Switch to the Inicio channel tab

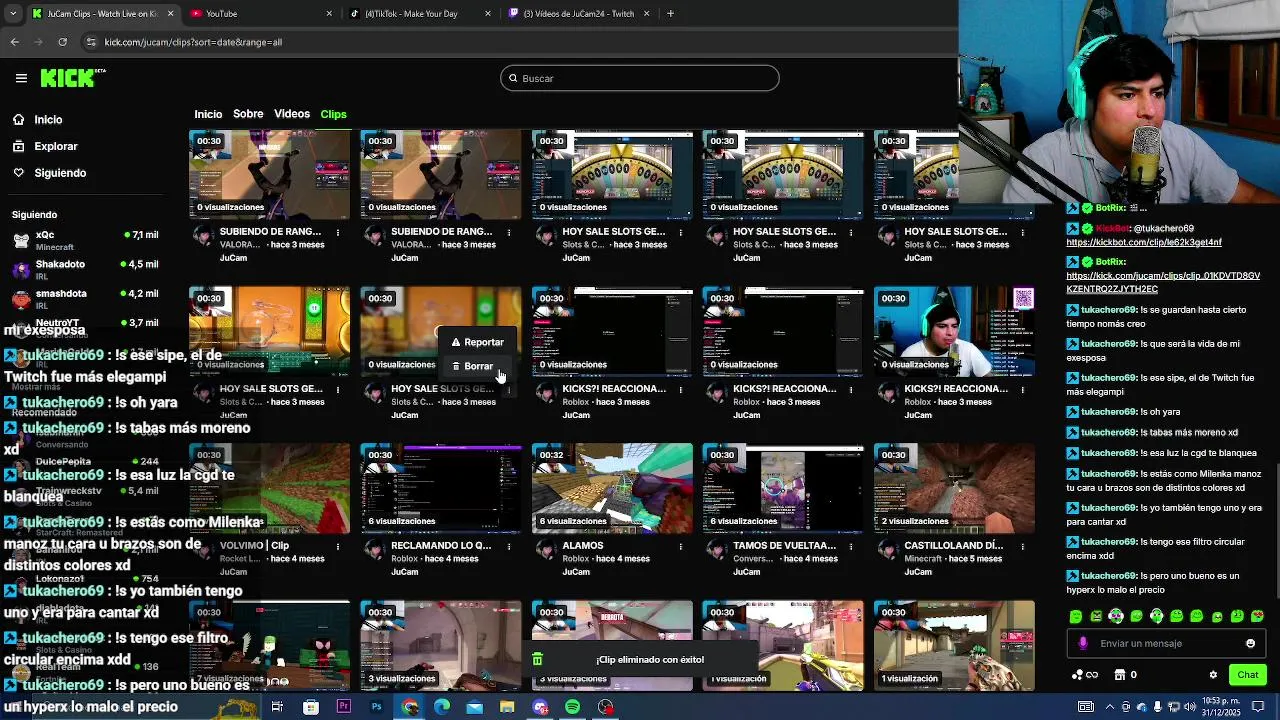[x=208, y=114]
